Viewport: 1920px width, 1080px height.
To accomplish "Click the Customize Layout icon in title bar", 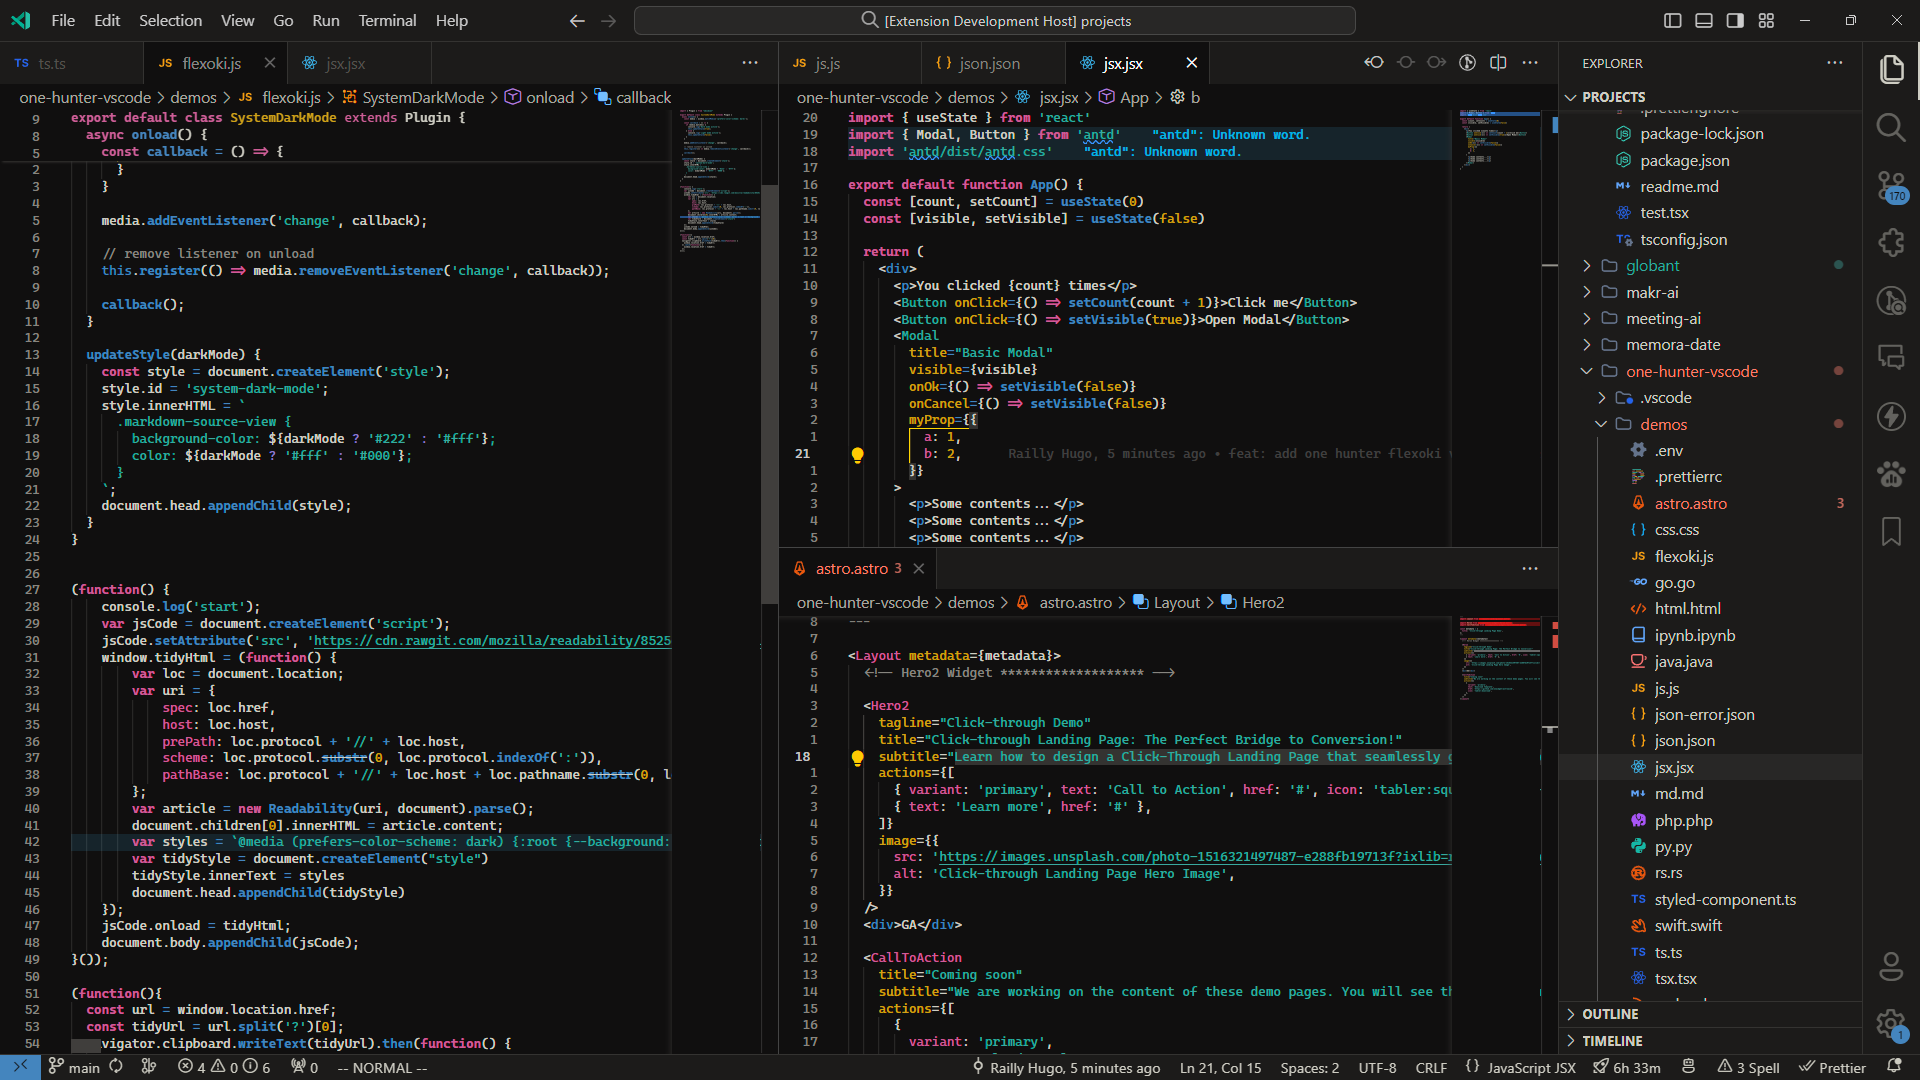I will click(x=1766, y=20).
